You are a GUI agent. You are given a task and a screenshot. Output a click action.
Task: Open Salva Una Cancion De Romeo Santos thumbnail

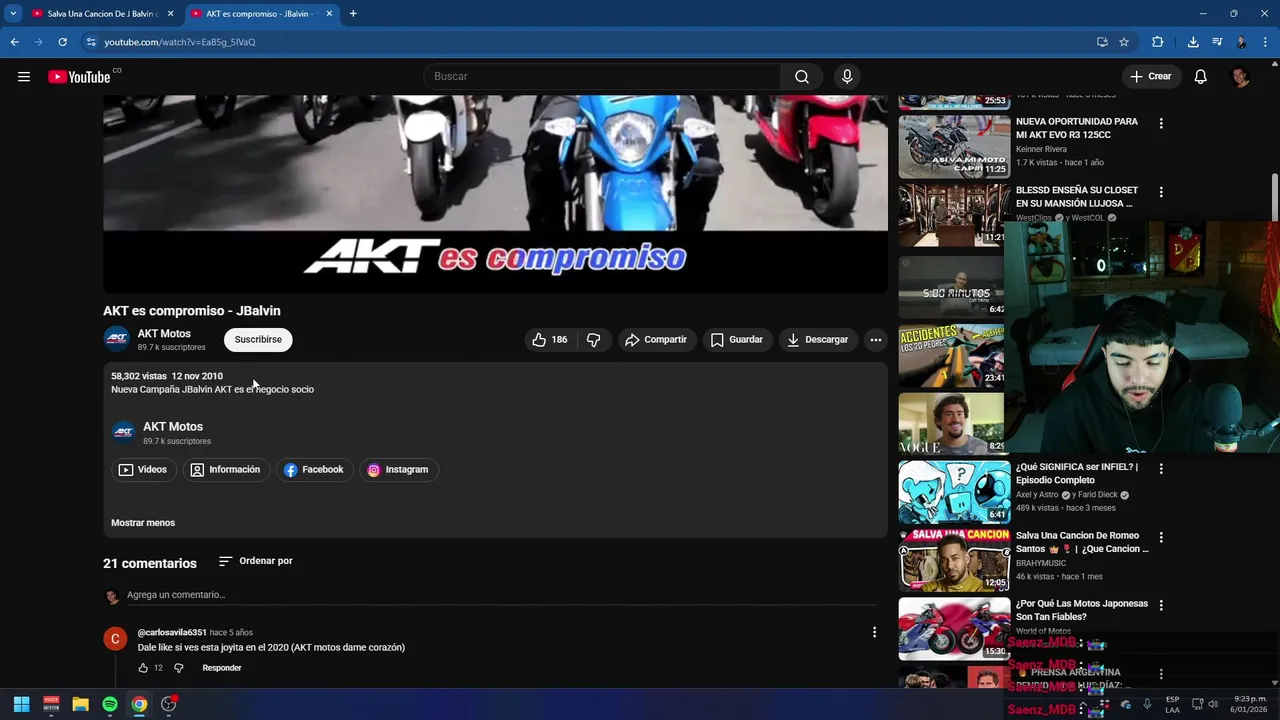coord(954,560)
